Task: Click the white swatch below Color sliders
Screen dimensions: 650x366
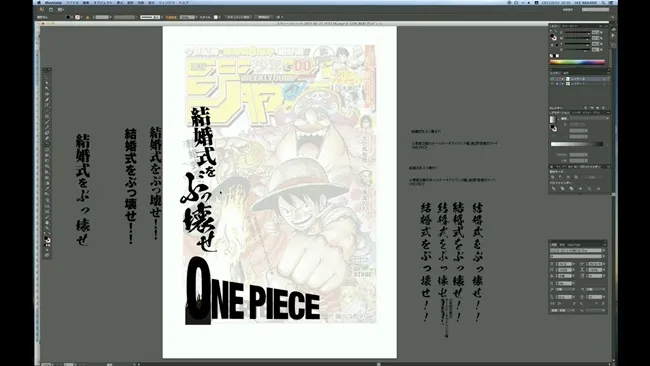Action: pos(558,55)
